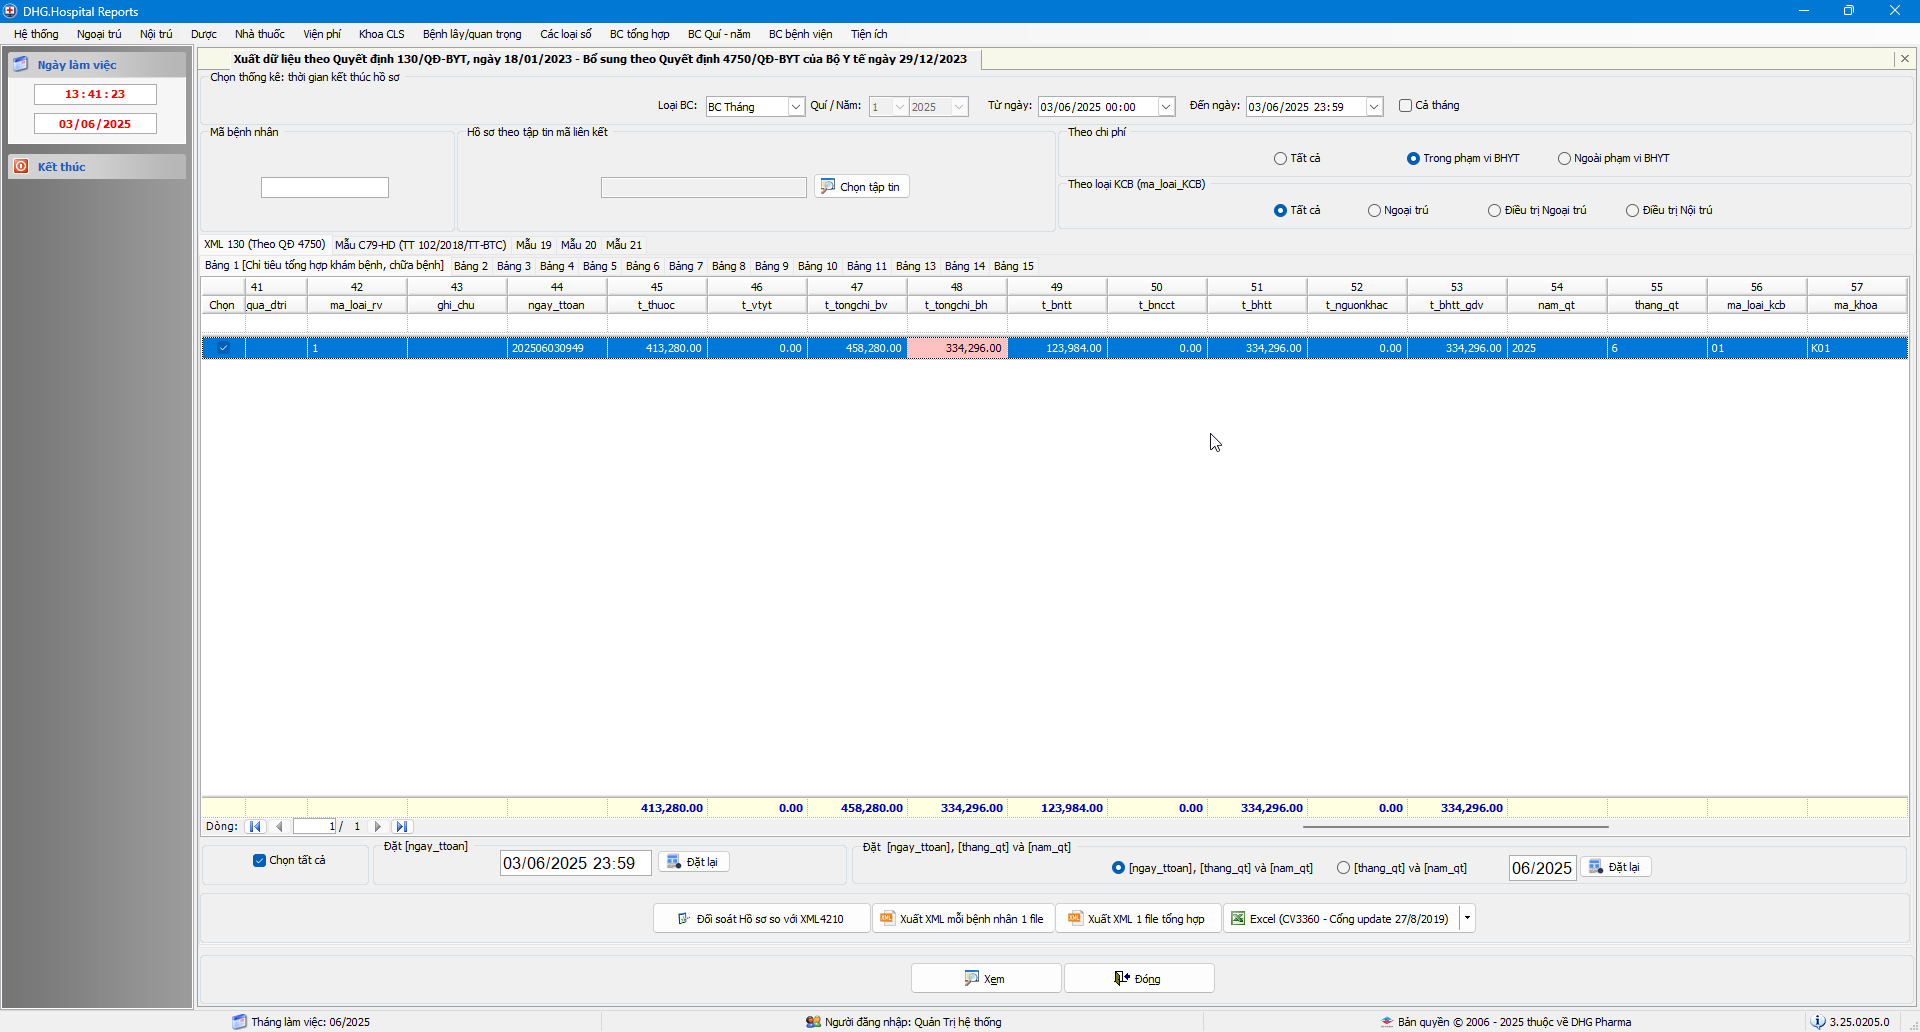Open the Năm dropdown showing 2025

959,106
